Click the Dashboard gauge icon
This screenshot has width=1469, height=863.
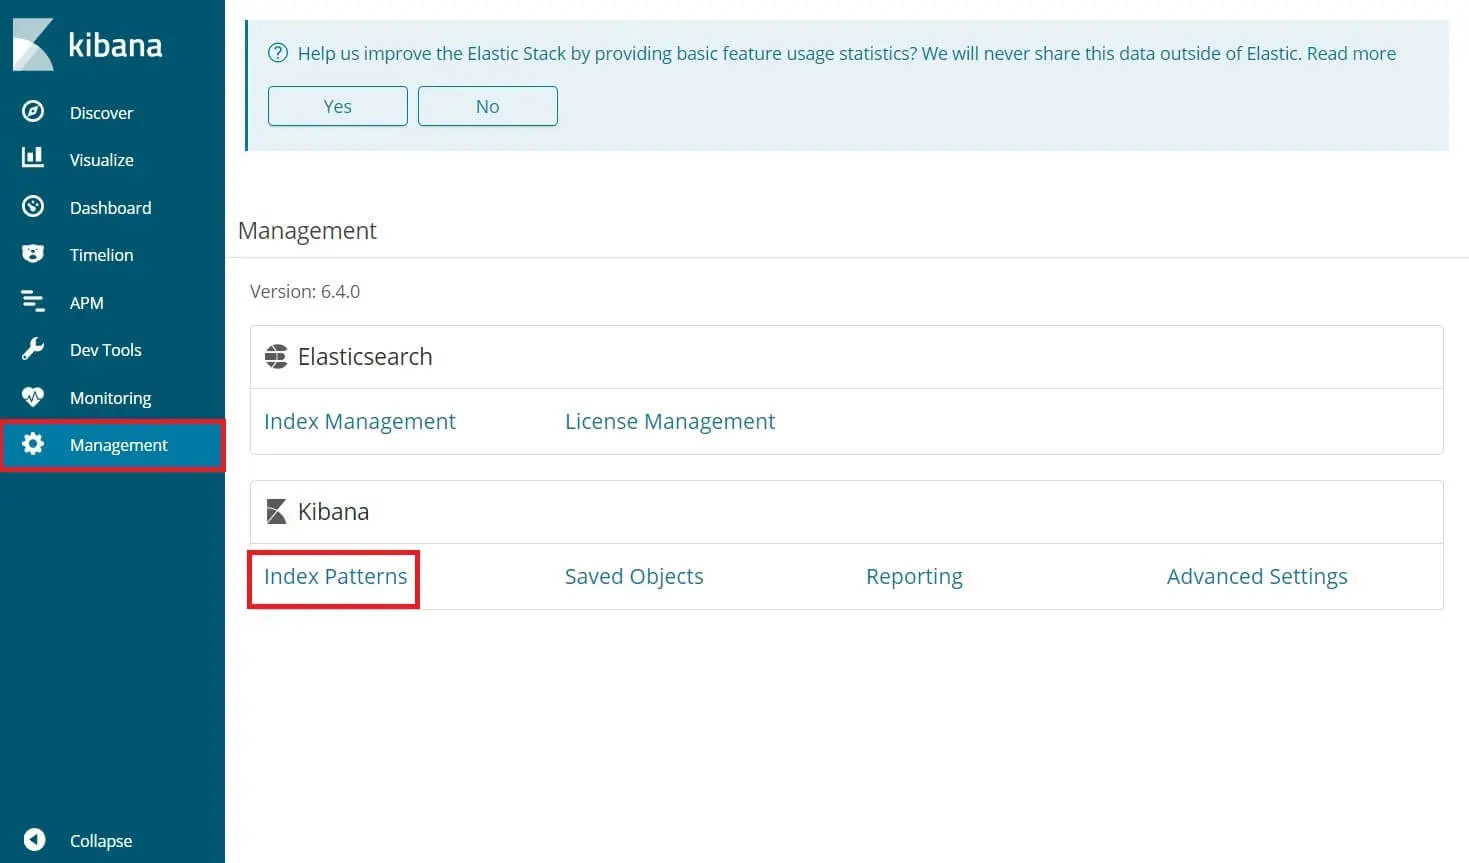point(33,206)
